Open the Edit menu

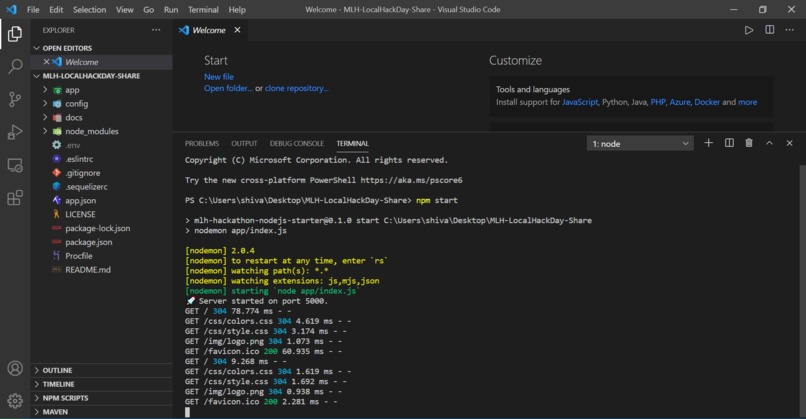(56, 9)
